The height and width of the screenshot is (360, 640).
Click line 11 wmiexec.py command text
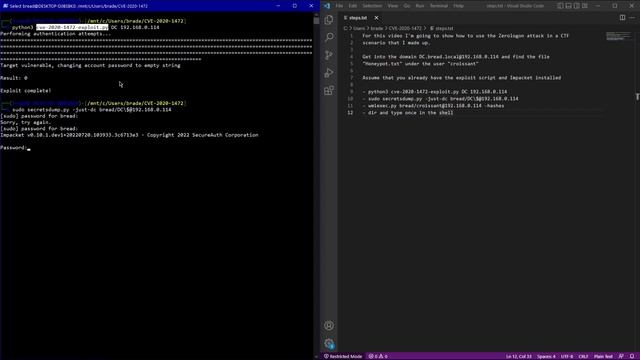pyautogui.click(x=436, y=106)
